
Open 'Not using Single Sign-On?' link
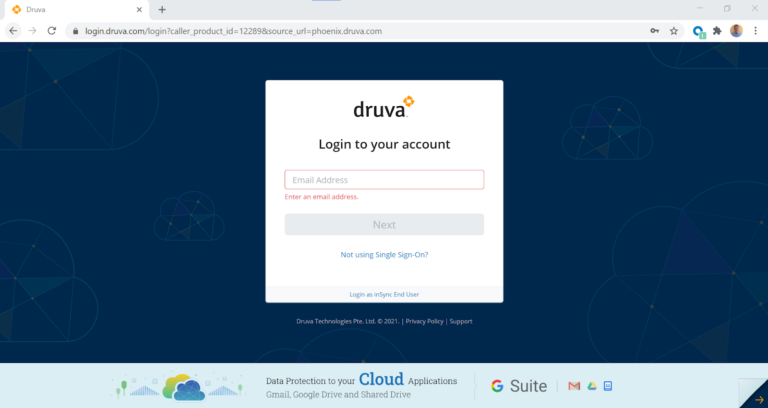tap(384, 255)
